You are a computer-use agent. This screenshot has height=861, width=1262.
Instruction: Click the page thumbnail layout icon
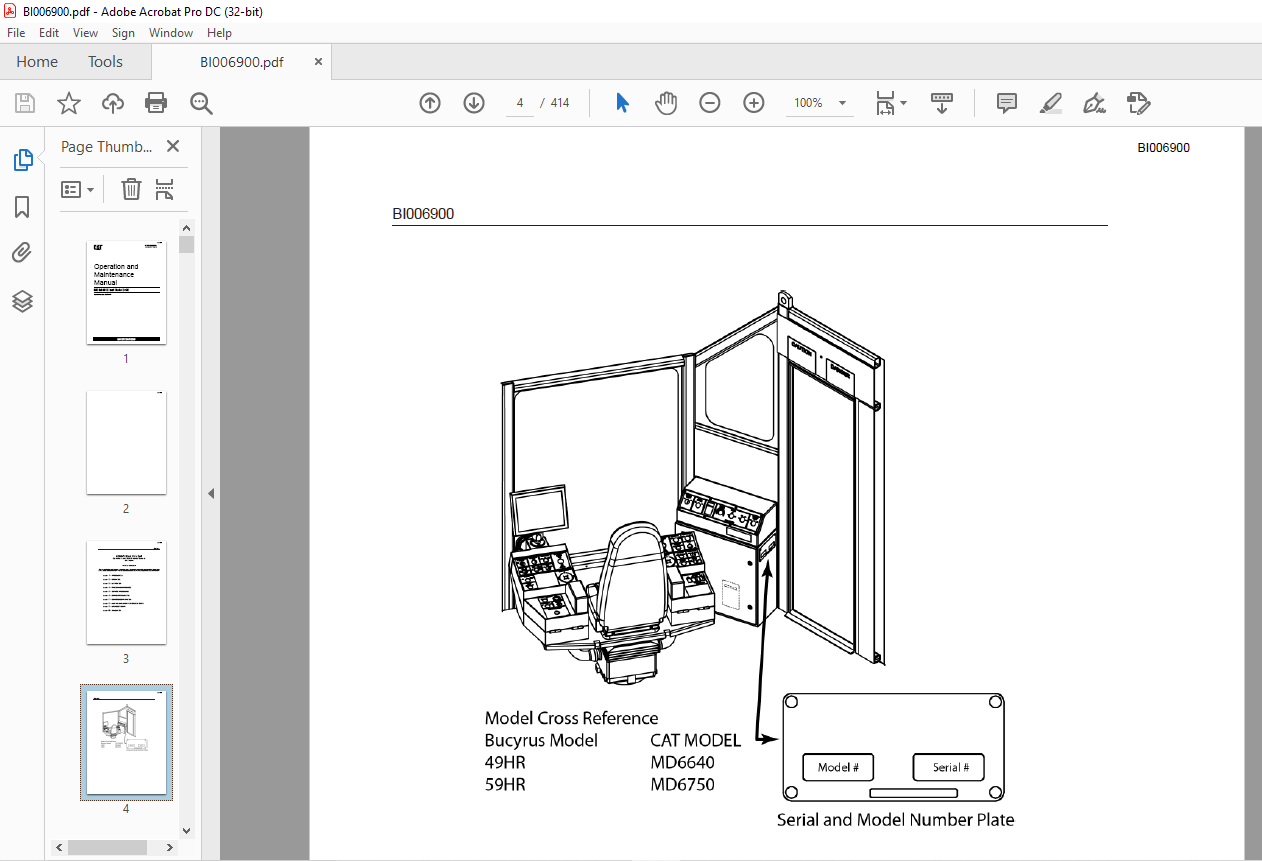(165, 189)
